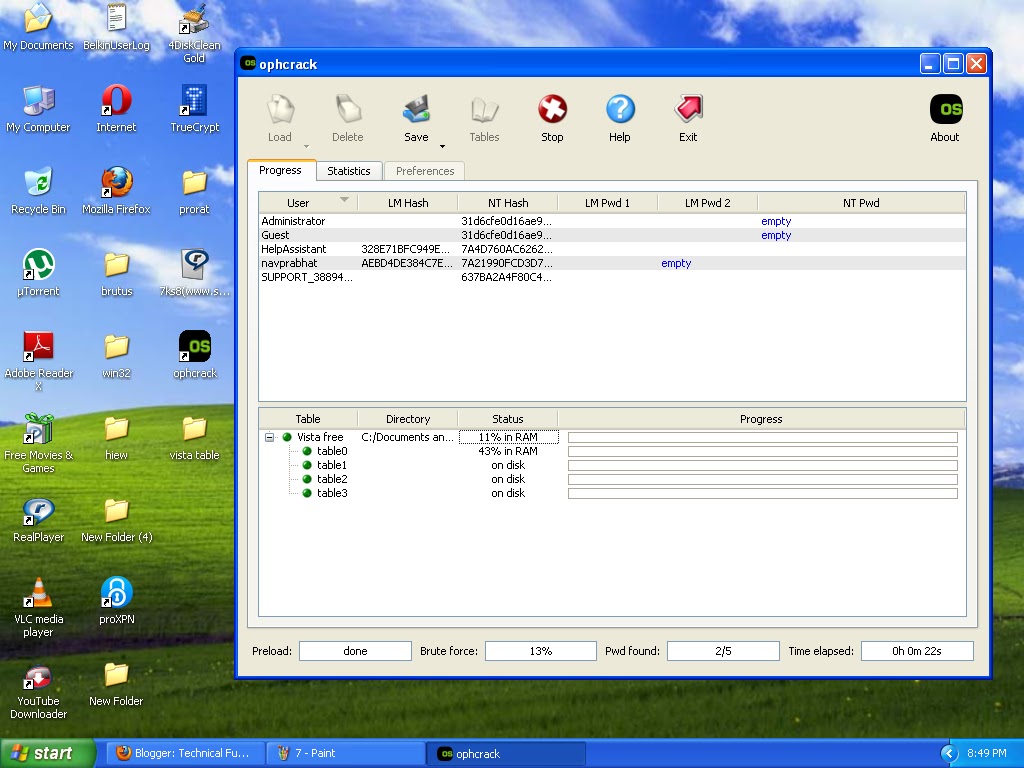Select the µTorrent desktop icon
Screen dimensions: 1024x768
[x=38, y=273]
